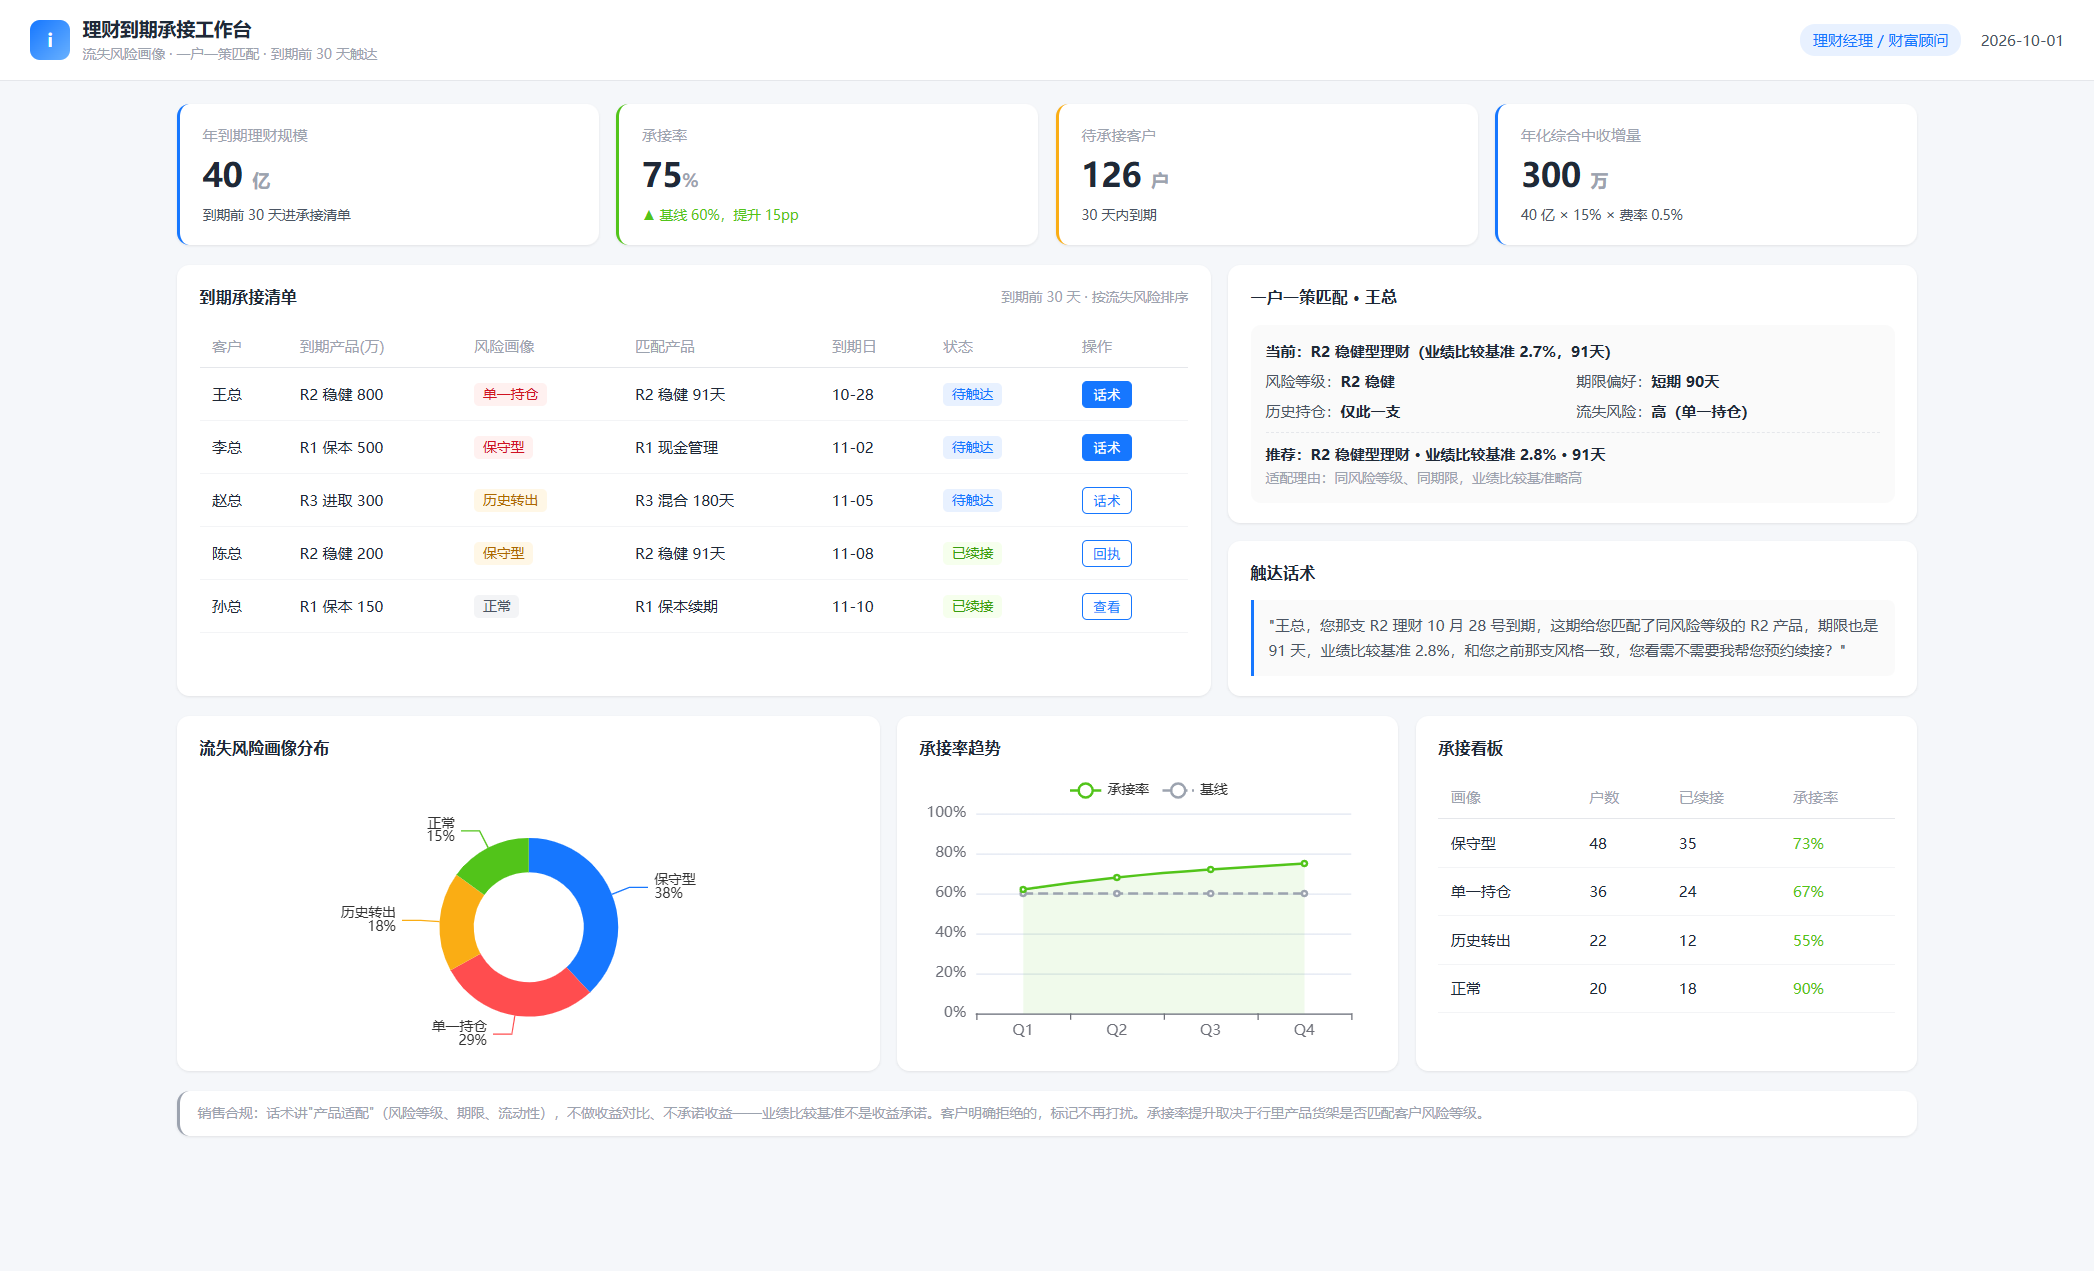Click 历史转出 row in 承接看板
This screenshot has height=1271, width=2094.
(x=1666, y=940)
